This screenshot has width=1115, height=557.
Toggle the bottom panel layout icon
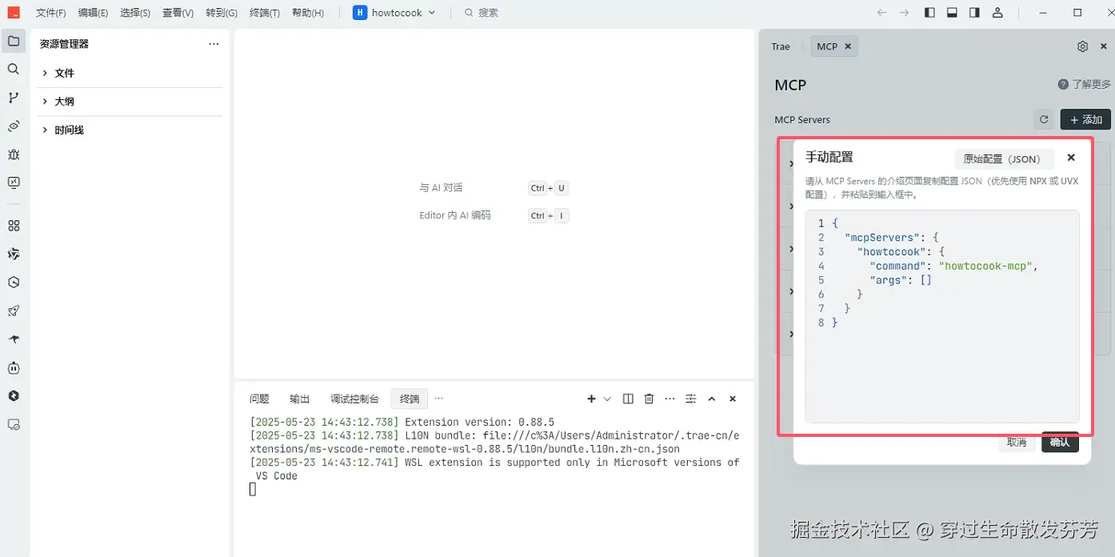(952, 13)
